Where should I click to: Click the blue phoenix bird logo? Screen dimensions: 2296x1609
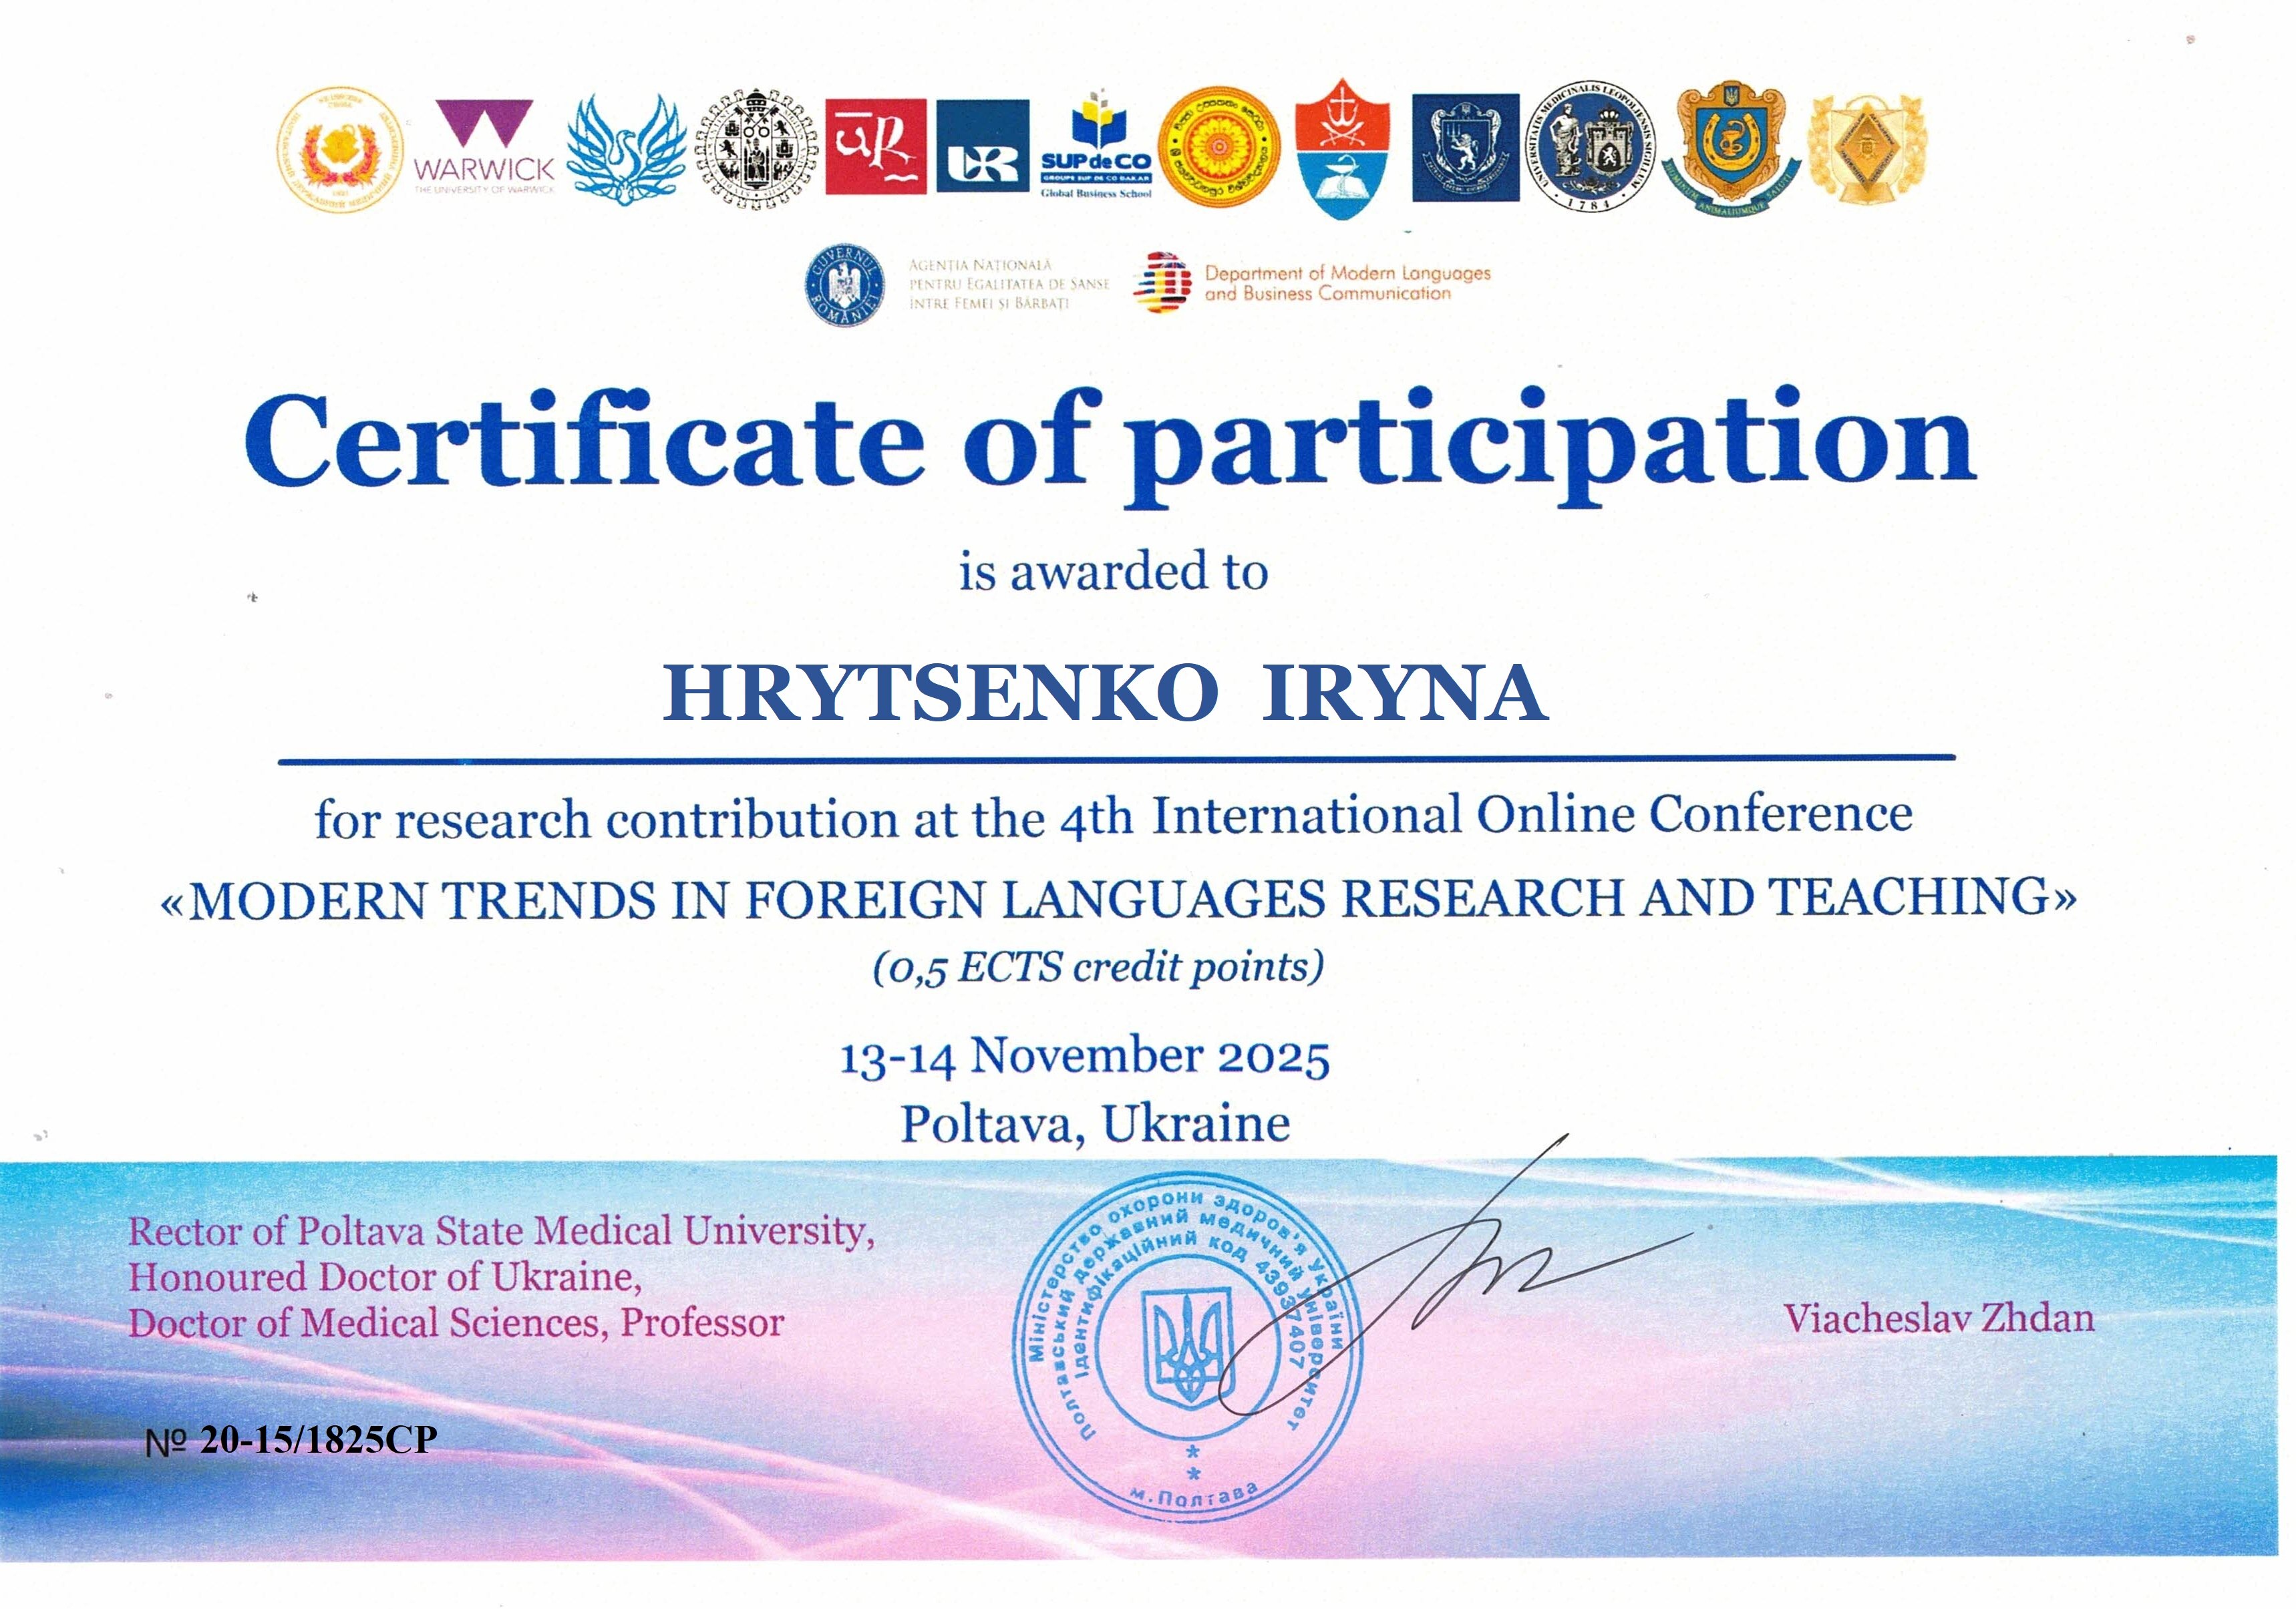(626, 149)
